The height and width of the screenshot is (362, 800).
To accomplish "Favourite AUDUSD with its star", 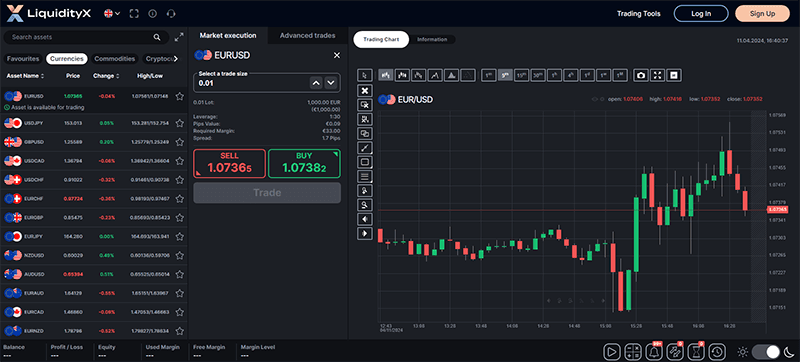I will [180, 274].
